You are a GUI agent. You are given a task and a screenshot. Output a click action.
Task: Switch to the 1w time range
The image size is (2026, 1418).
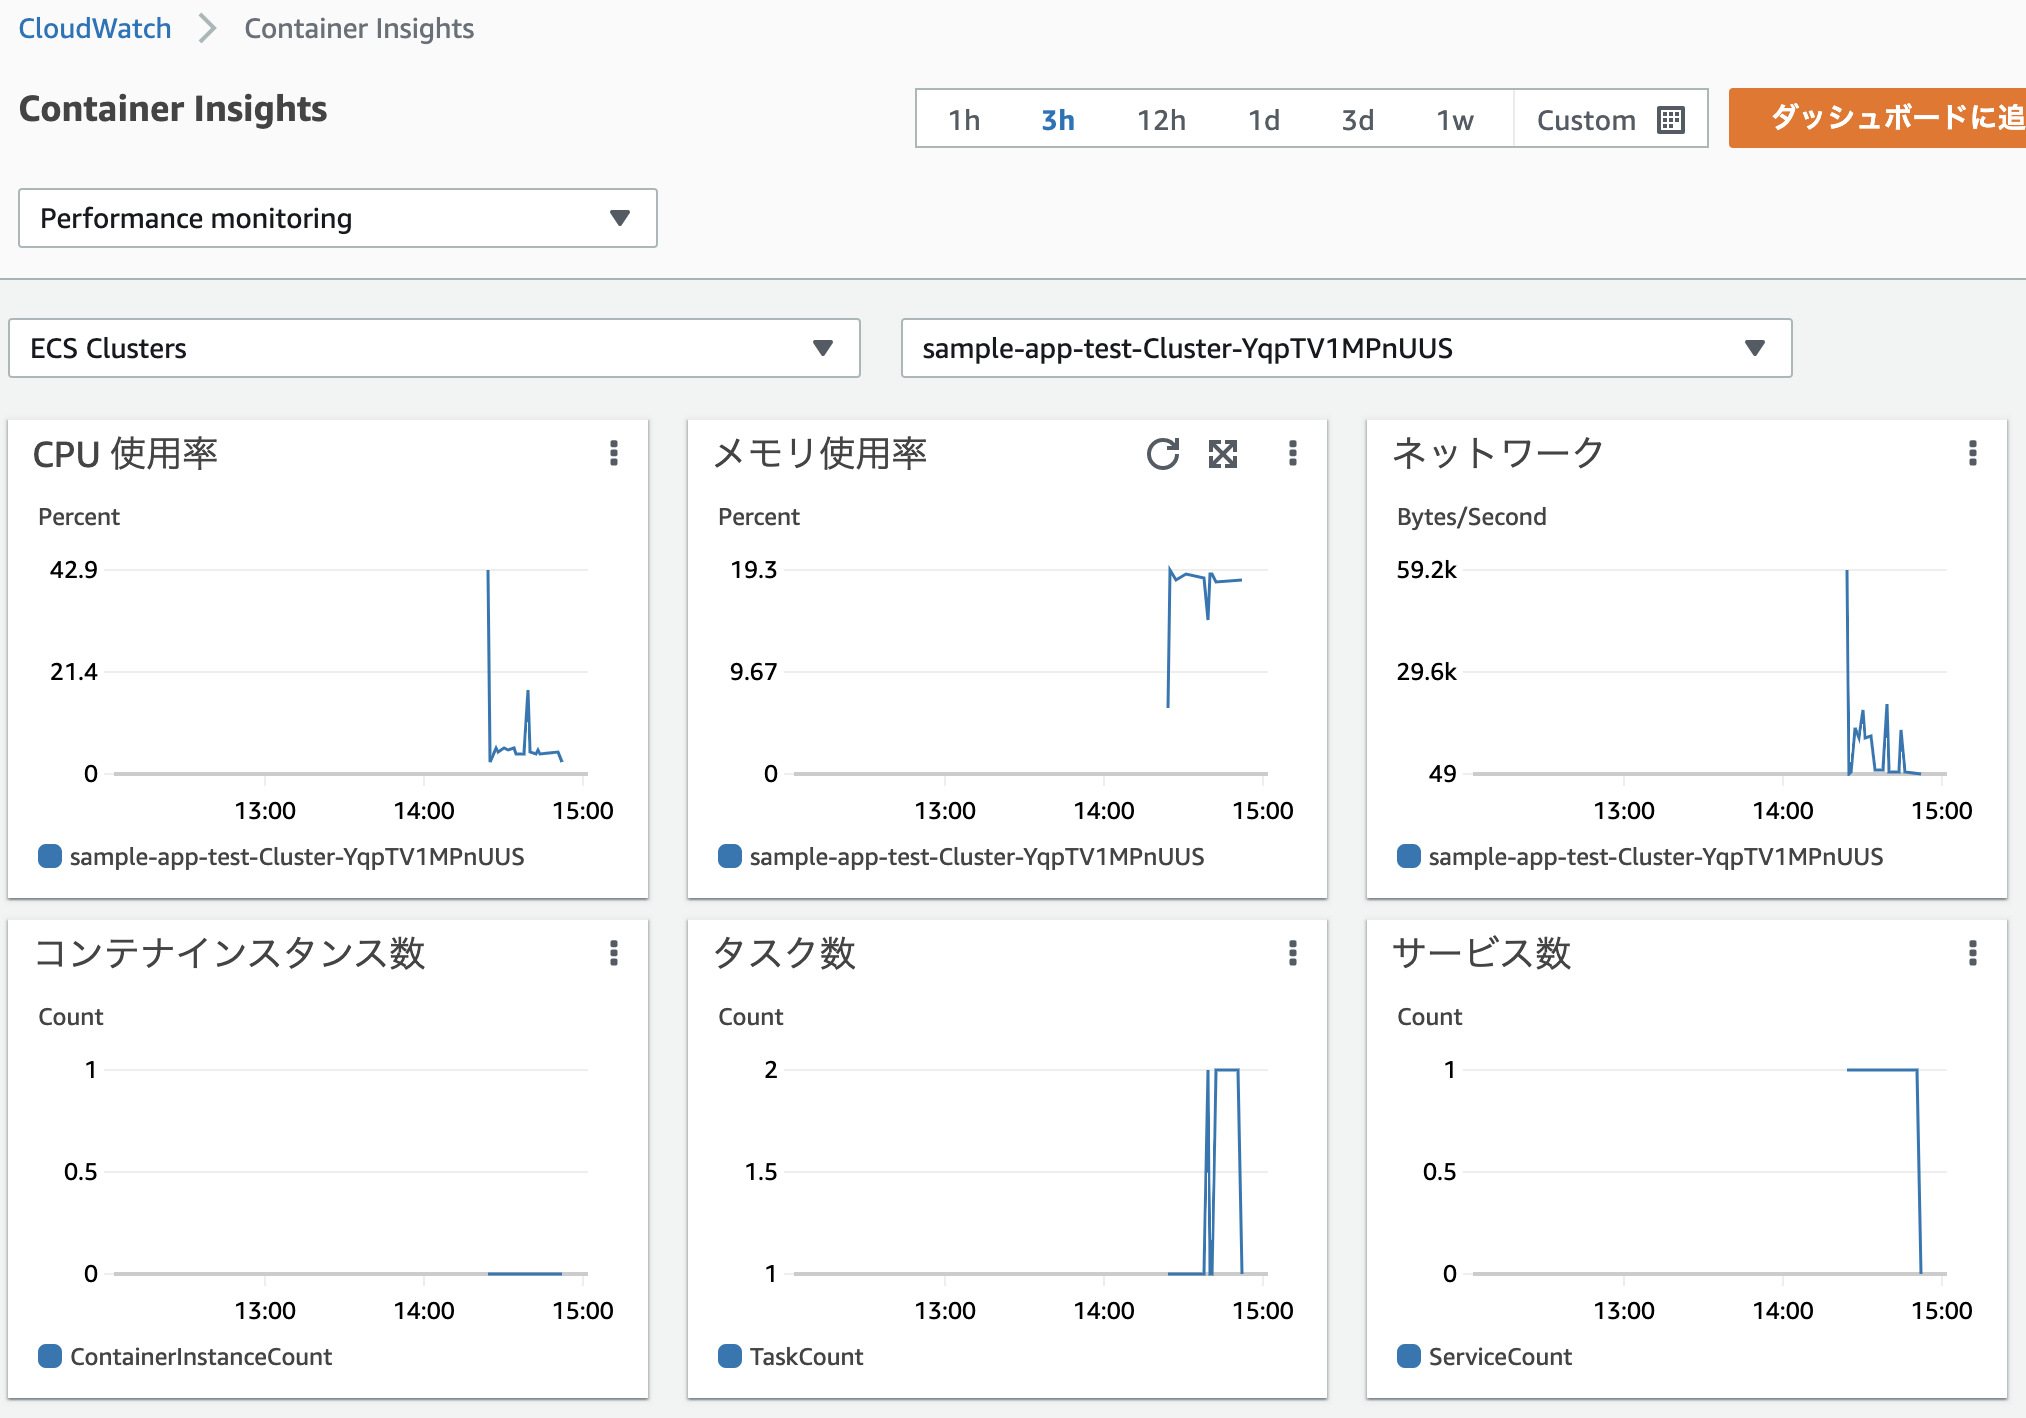[x=1454, y=119]
